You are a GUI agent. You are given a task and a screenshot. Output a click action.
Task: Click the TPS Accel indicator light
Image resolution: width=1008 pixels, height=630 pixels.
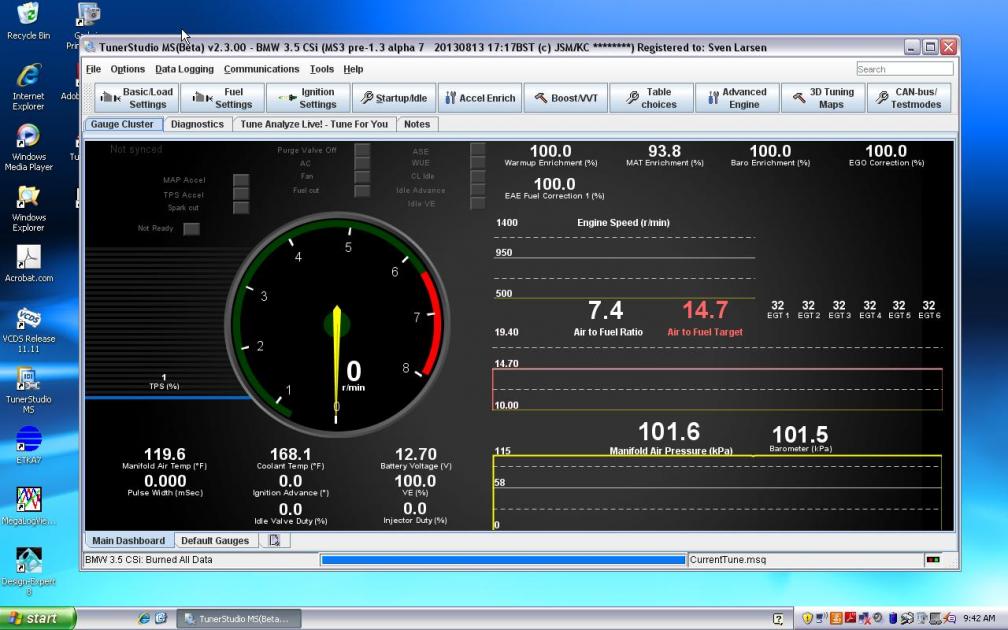tap(241, 194)
